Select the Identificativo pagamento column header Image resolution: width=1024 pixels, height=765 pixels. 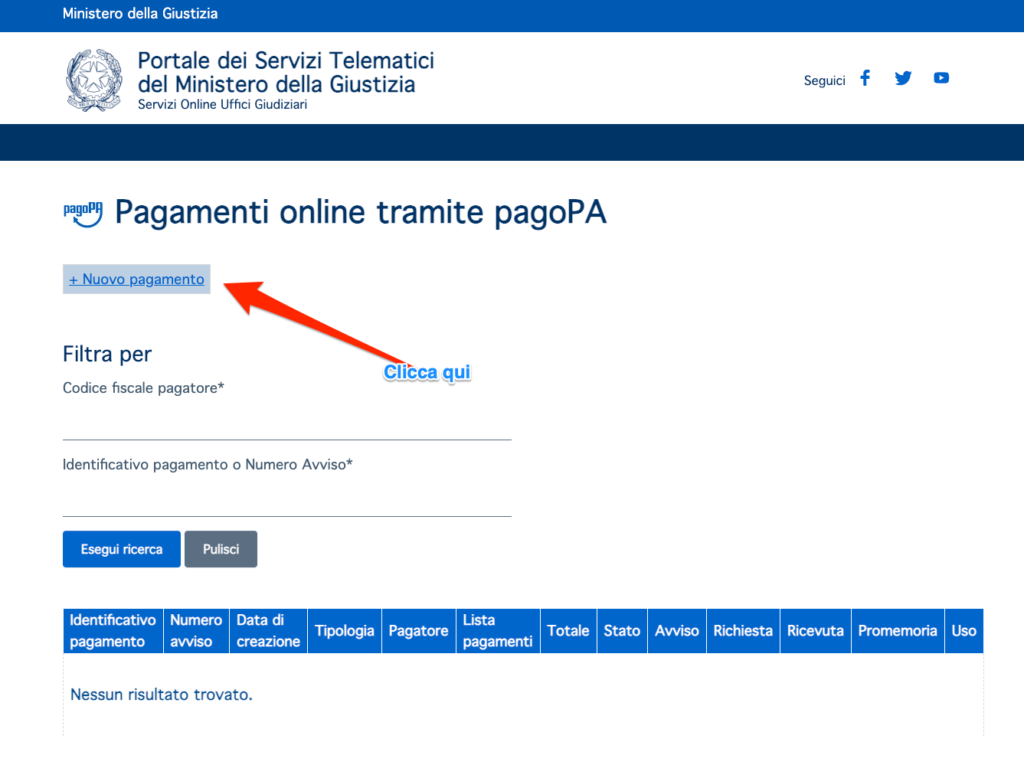(x=113, y=631)
